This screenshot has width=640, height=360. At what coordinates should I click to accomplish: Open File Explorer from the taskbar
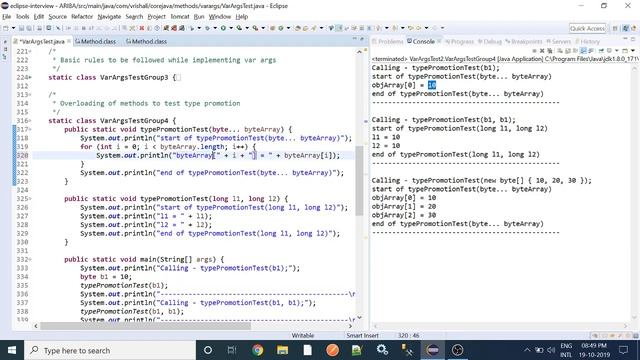[282, 350]
